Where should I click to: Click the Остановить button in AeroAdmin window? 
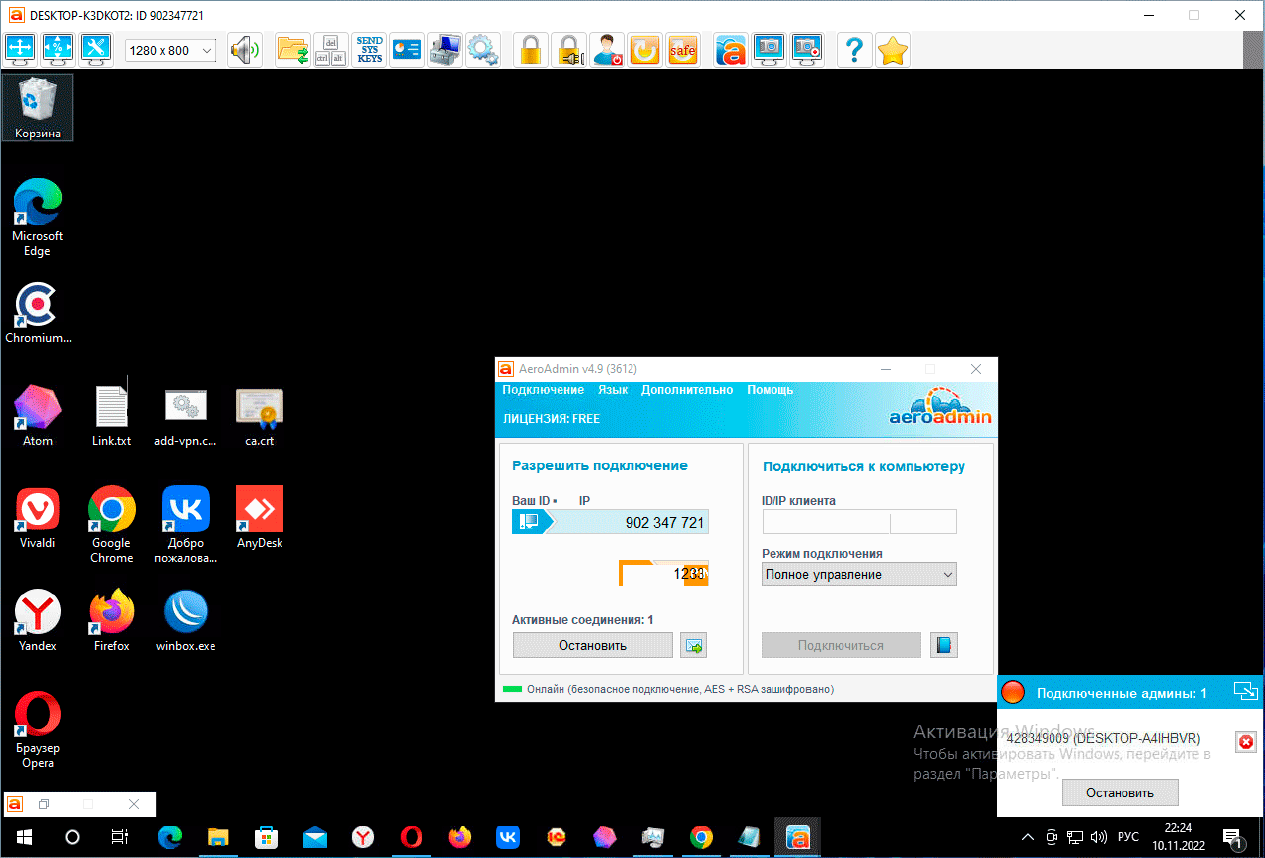[593, 645]
